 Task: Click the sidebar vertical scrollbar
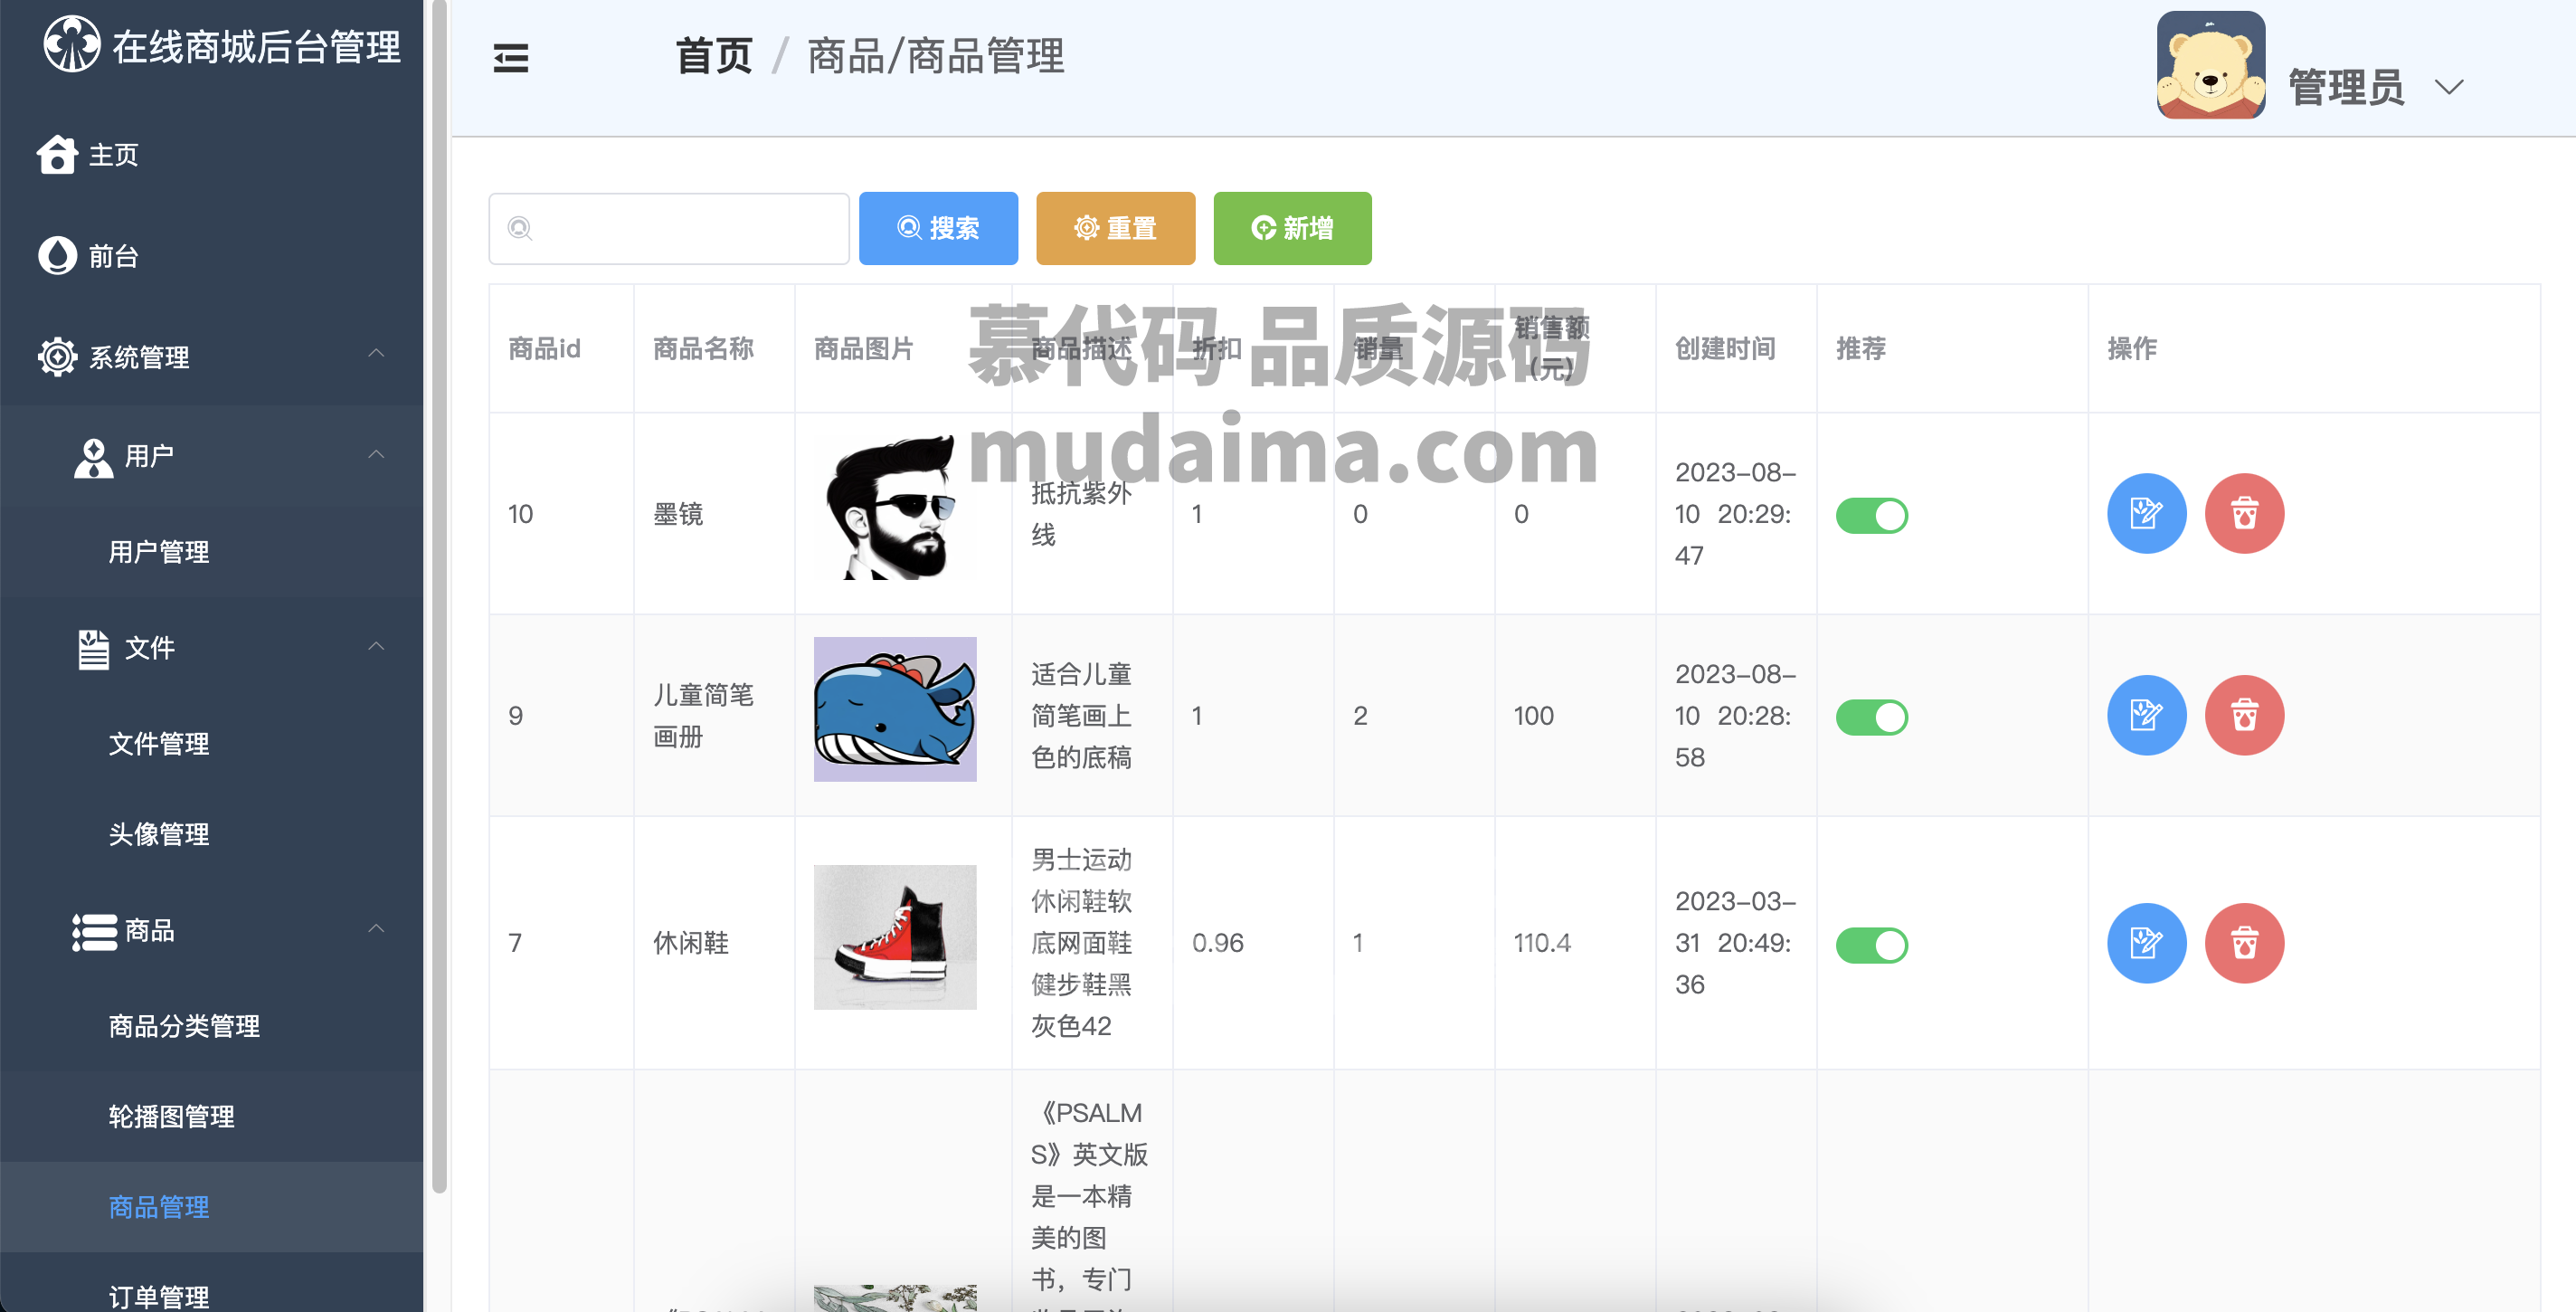pyautogui.click(x=439, y=596)
